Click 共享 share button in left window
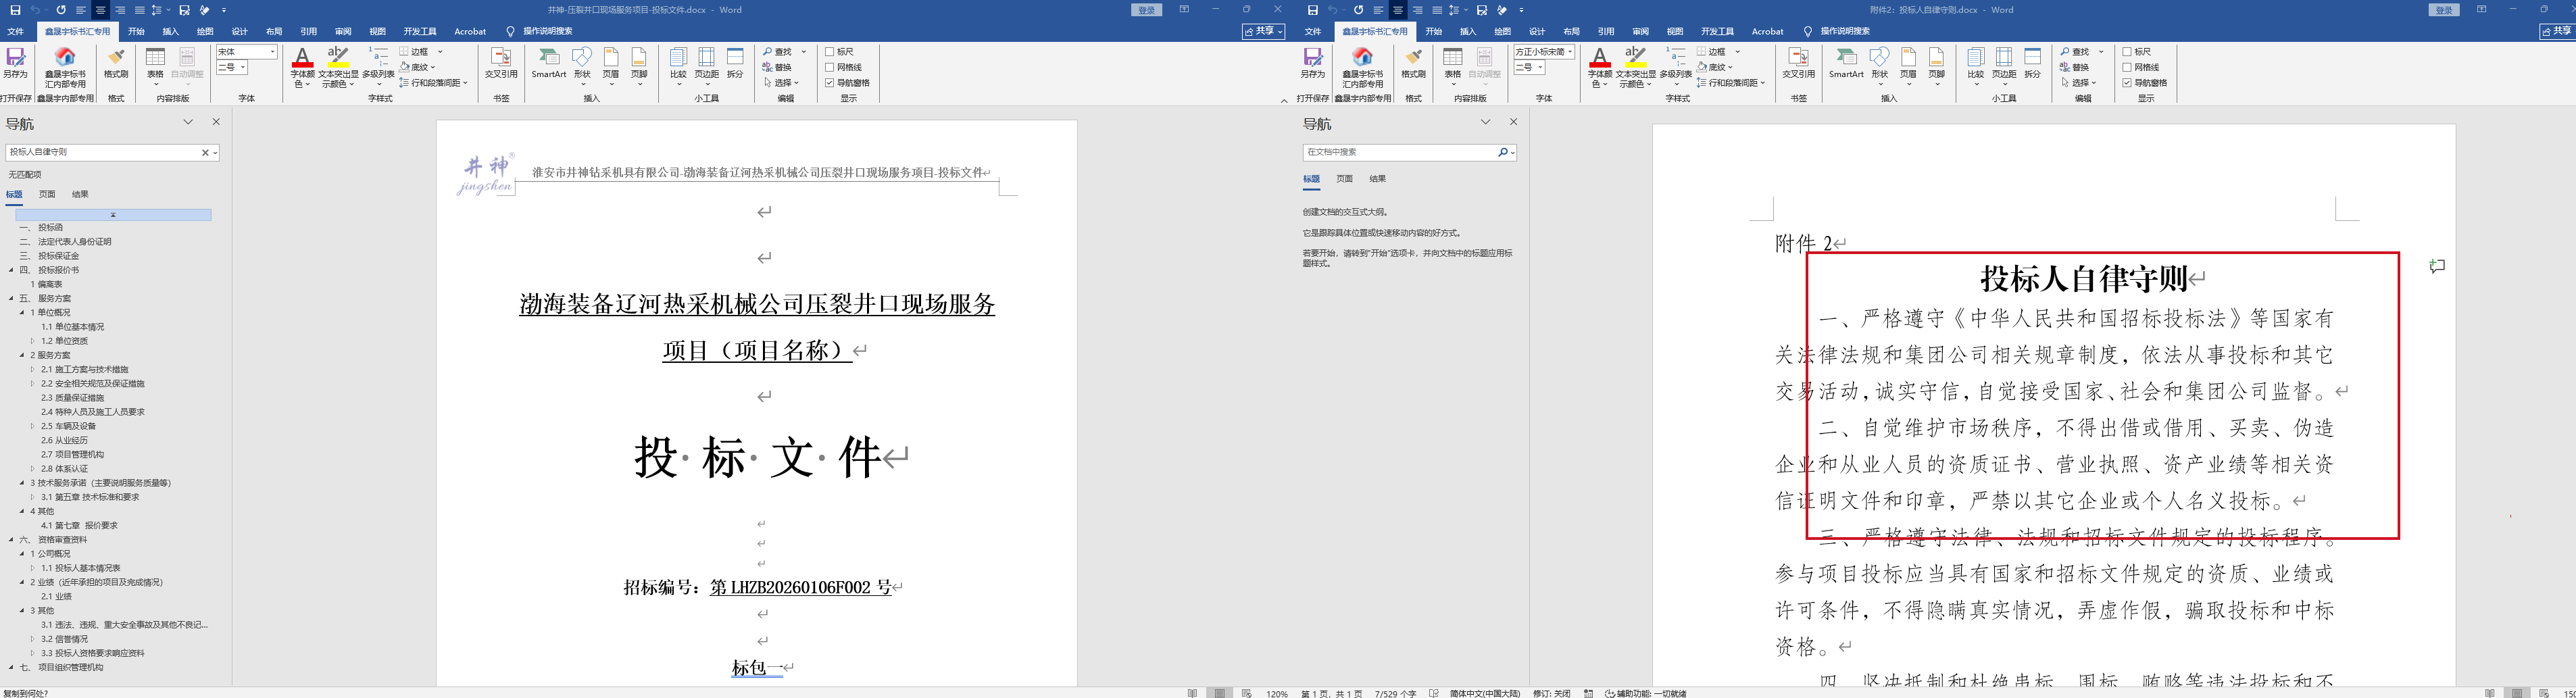The height and width of the screenshot is (698, 2576). pos(1264,32)
